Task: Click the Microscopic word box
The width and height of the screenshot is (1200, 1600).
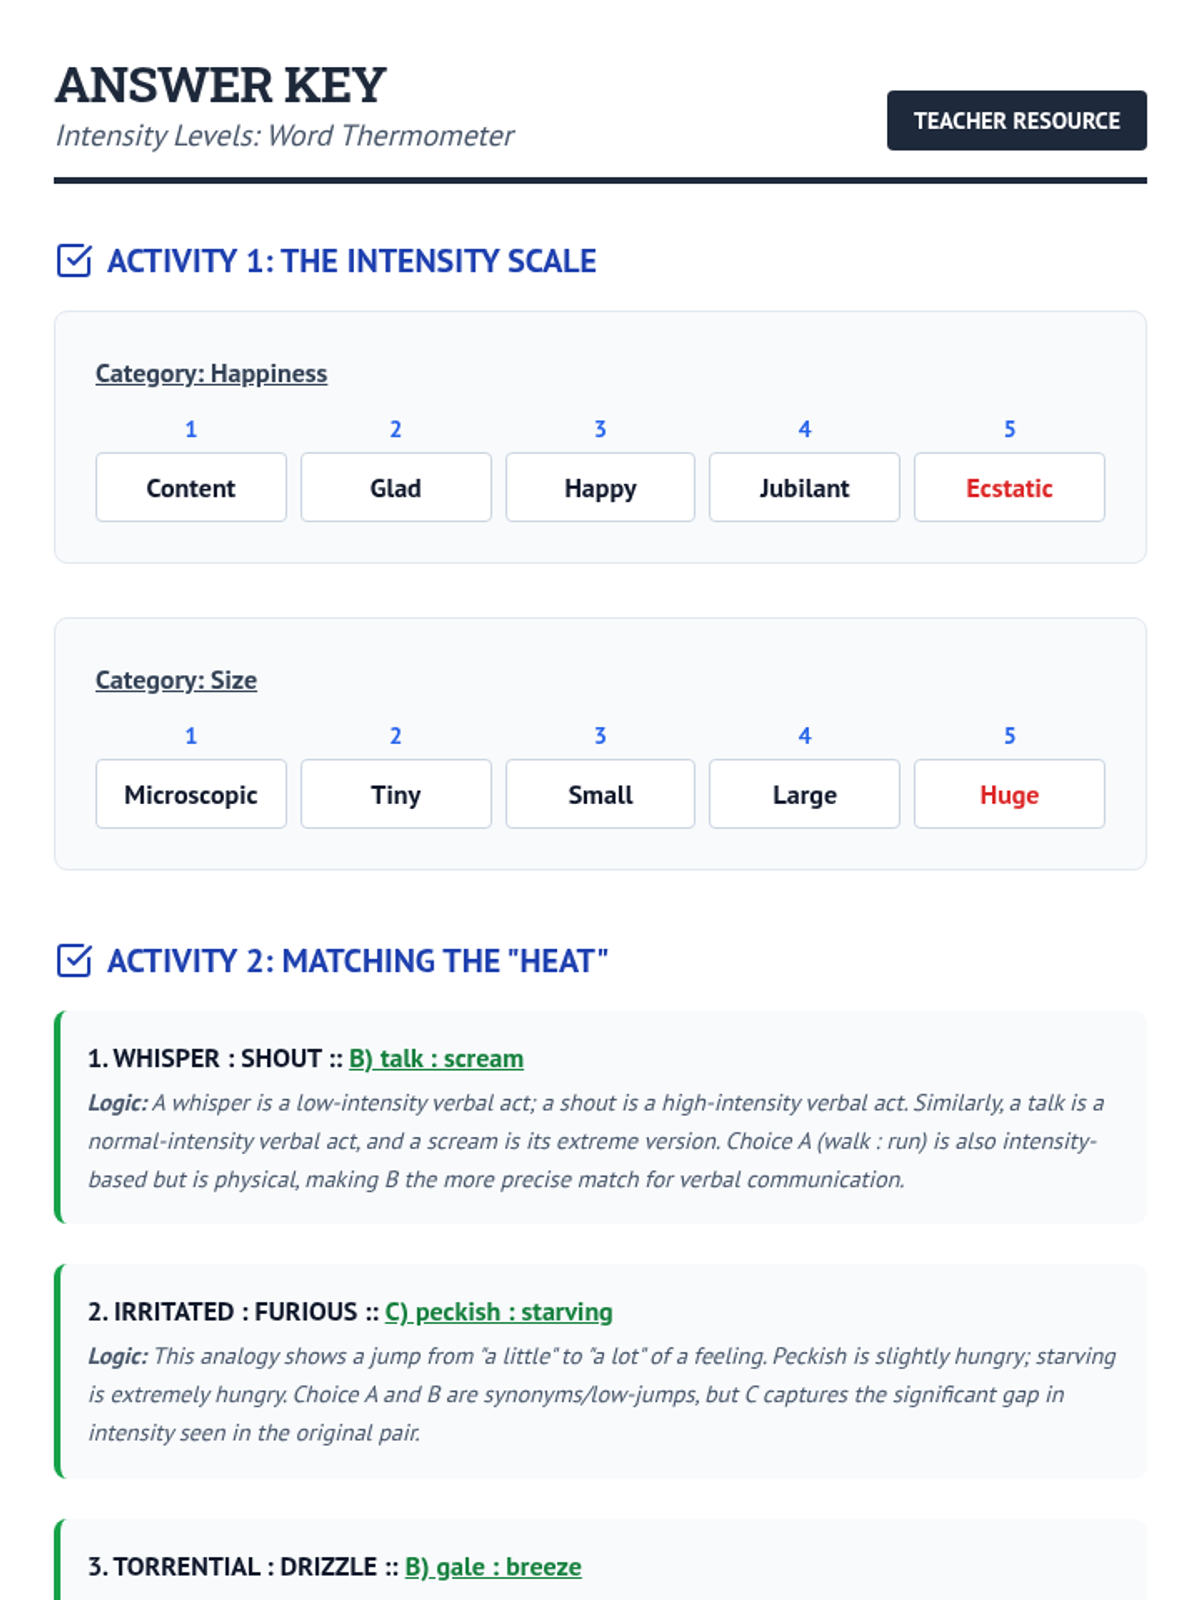Action: tap(191, 795)
